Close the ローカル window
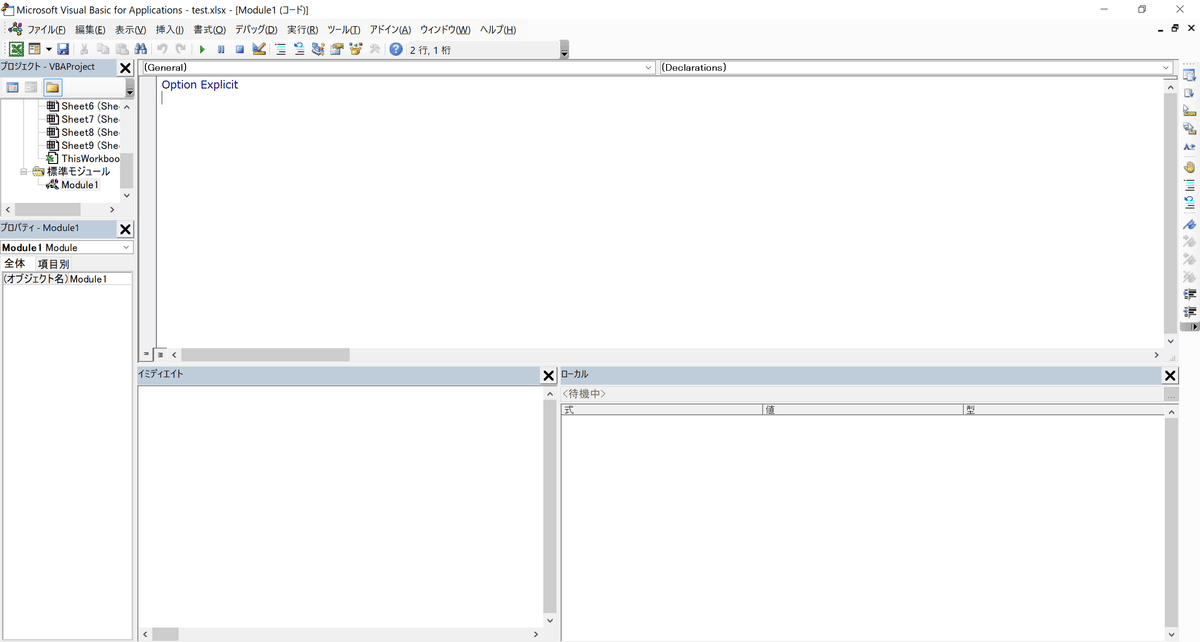1200x642 pixels. (x=1170, y=375)
